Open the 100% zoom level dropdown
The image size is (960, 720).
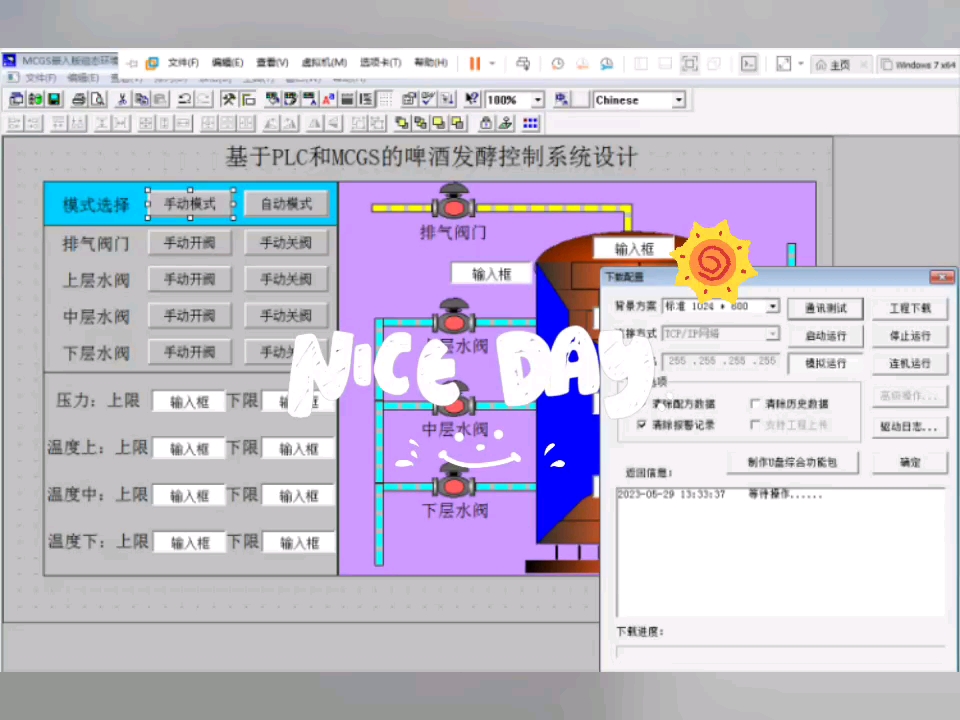536,100
